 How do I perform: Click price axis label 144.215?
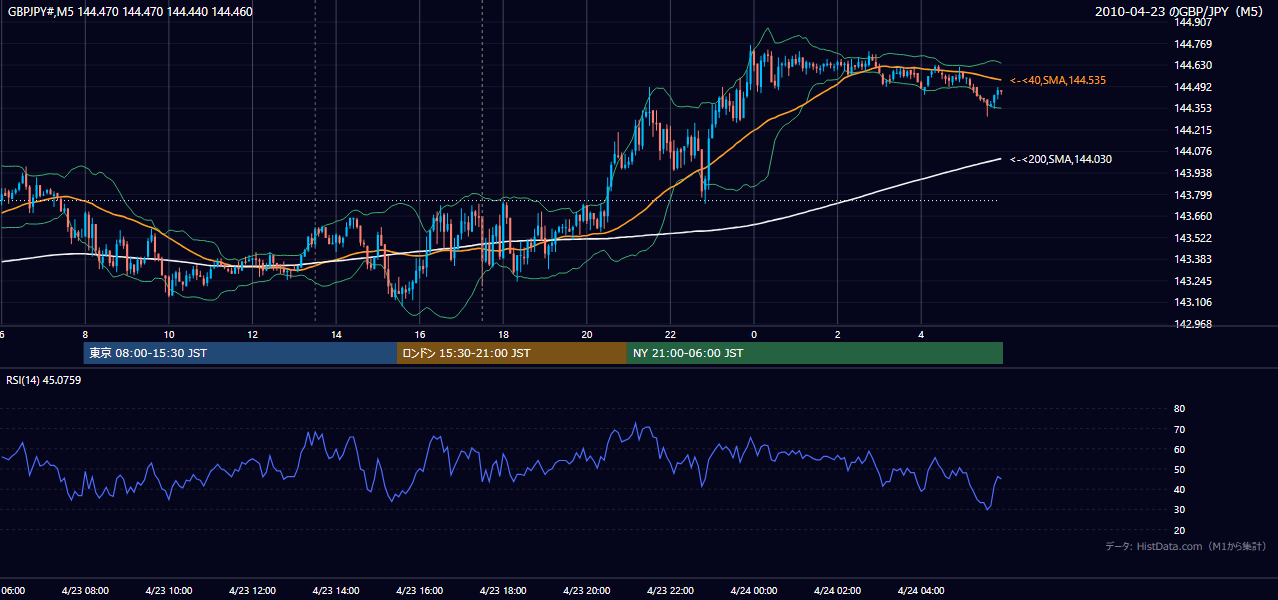[1192, 130]
